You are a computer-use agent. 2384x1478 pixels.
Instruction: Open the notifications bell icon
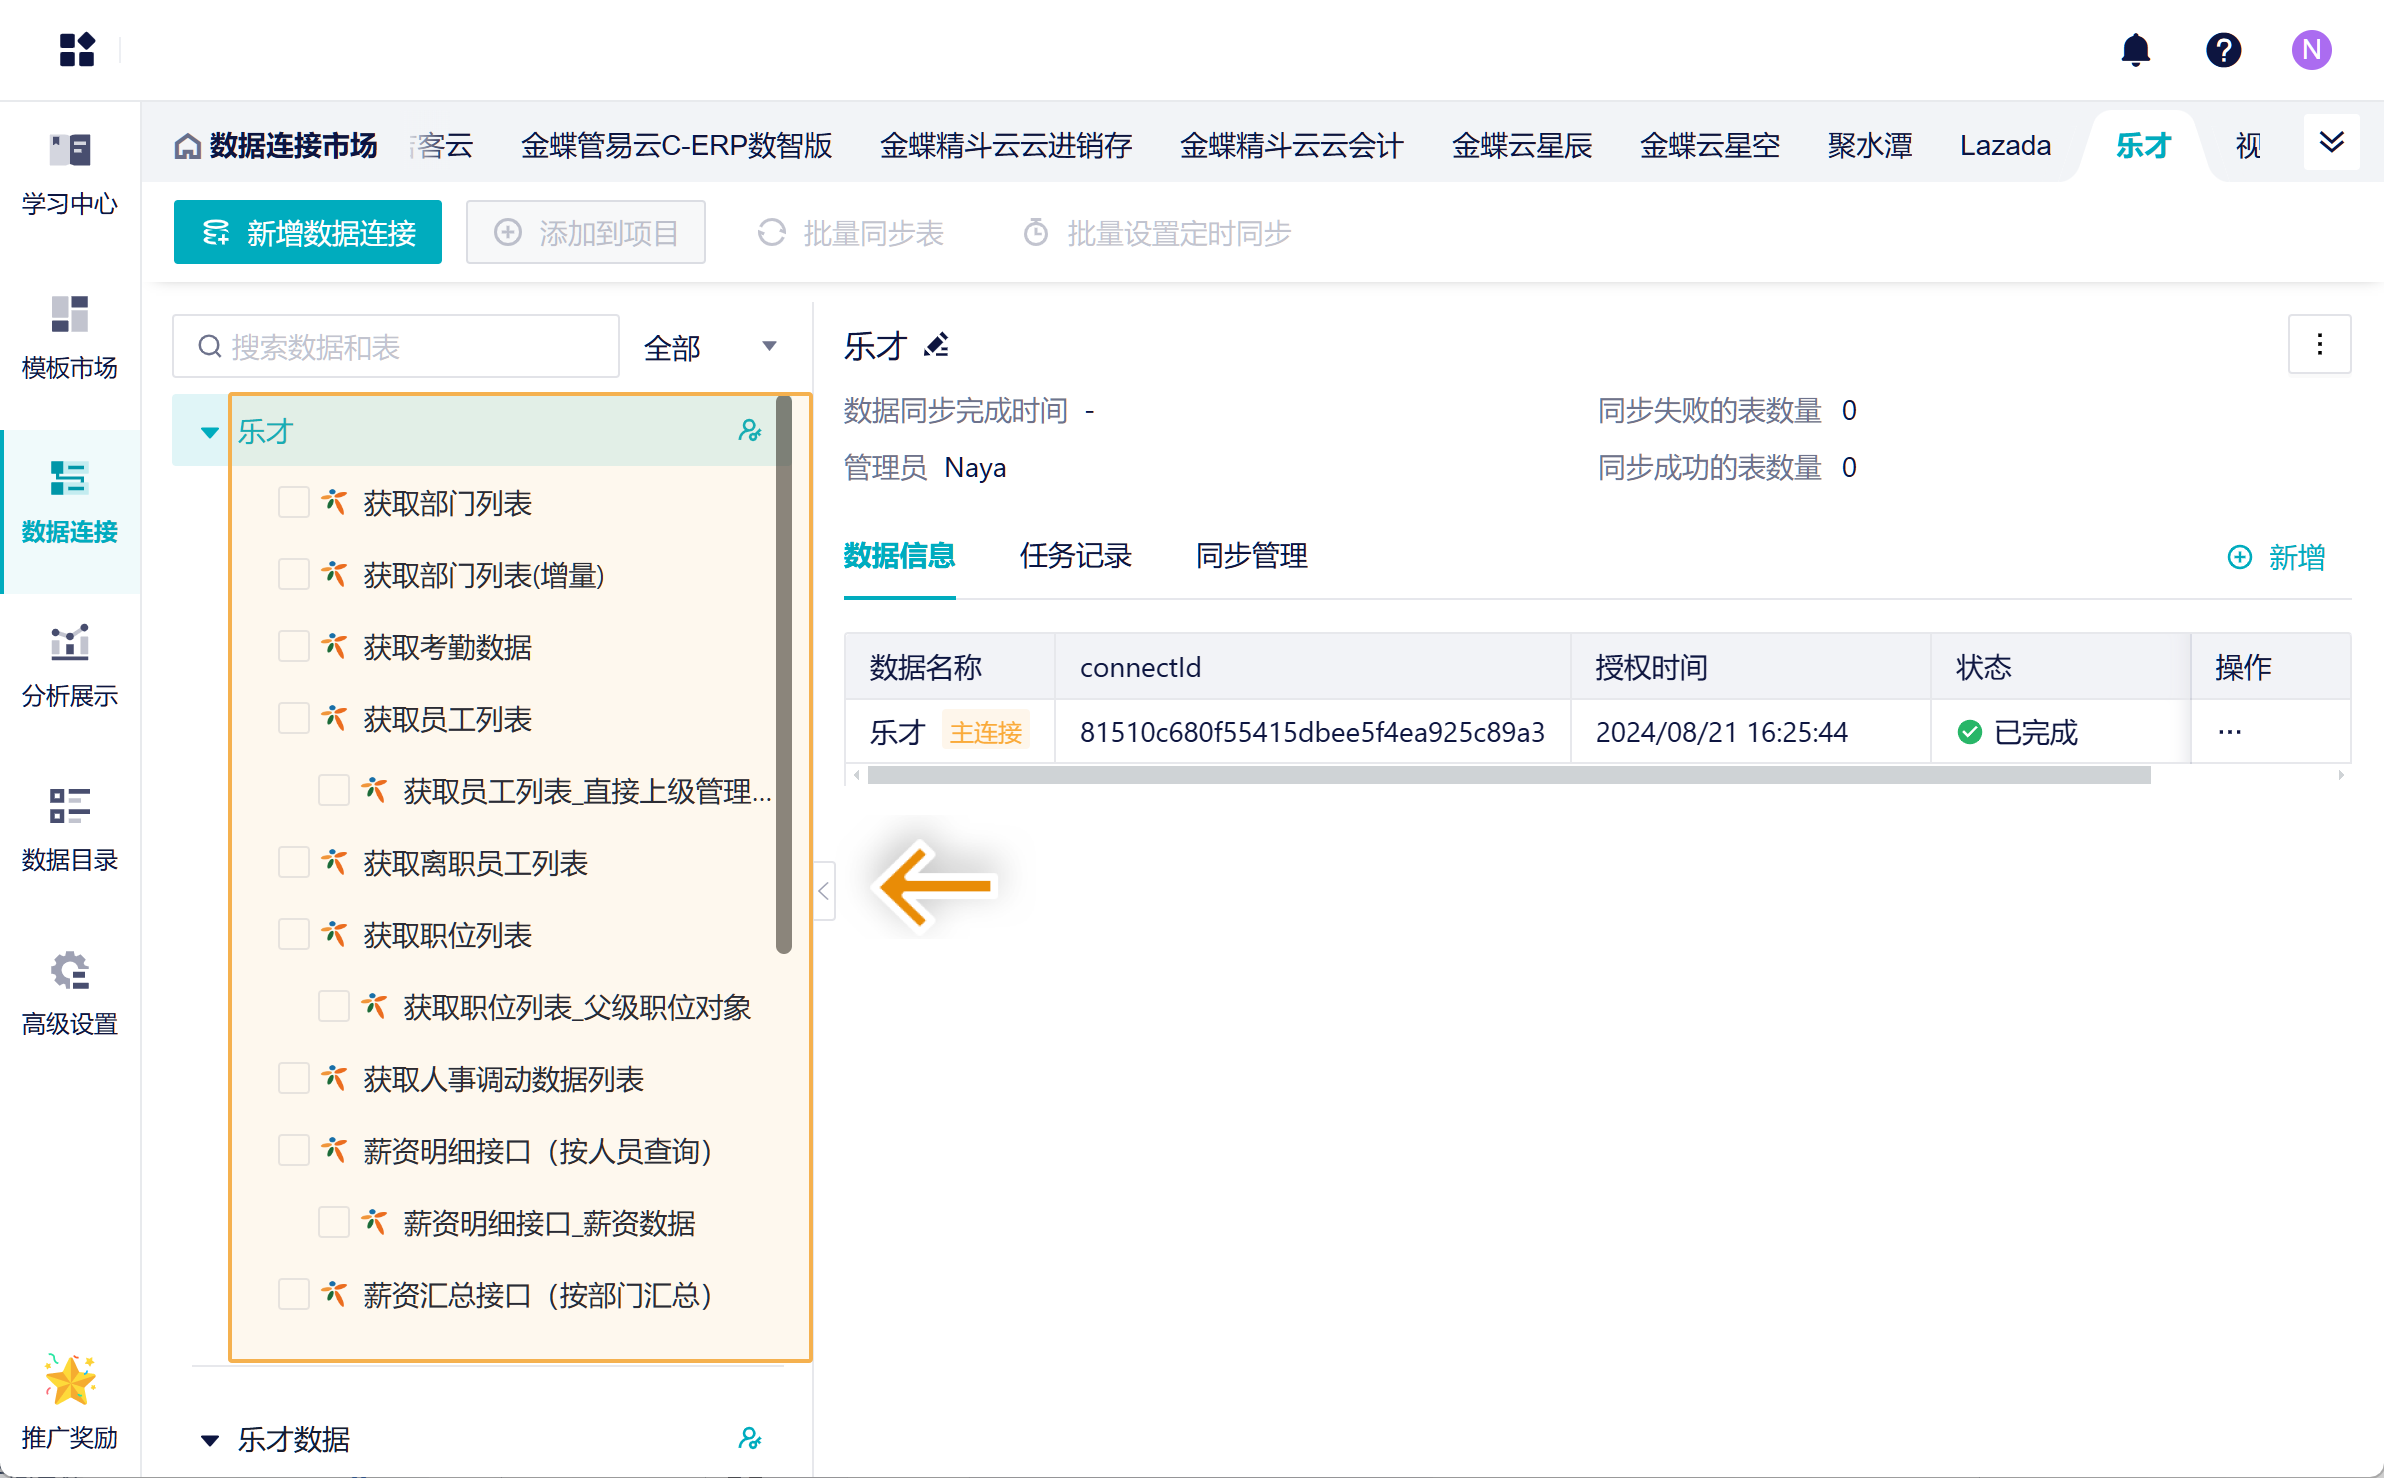click(x=2135, y=50)
